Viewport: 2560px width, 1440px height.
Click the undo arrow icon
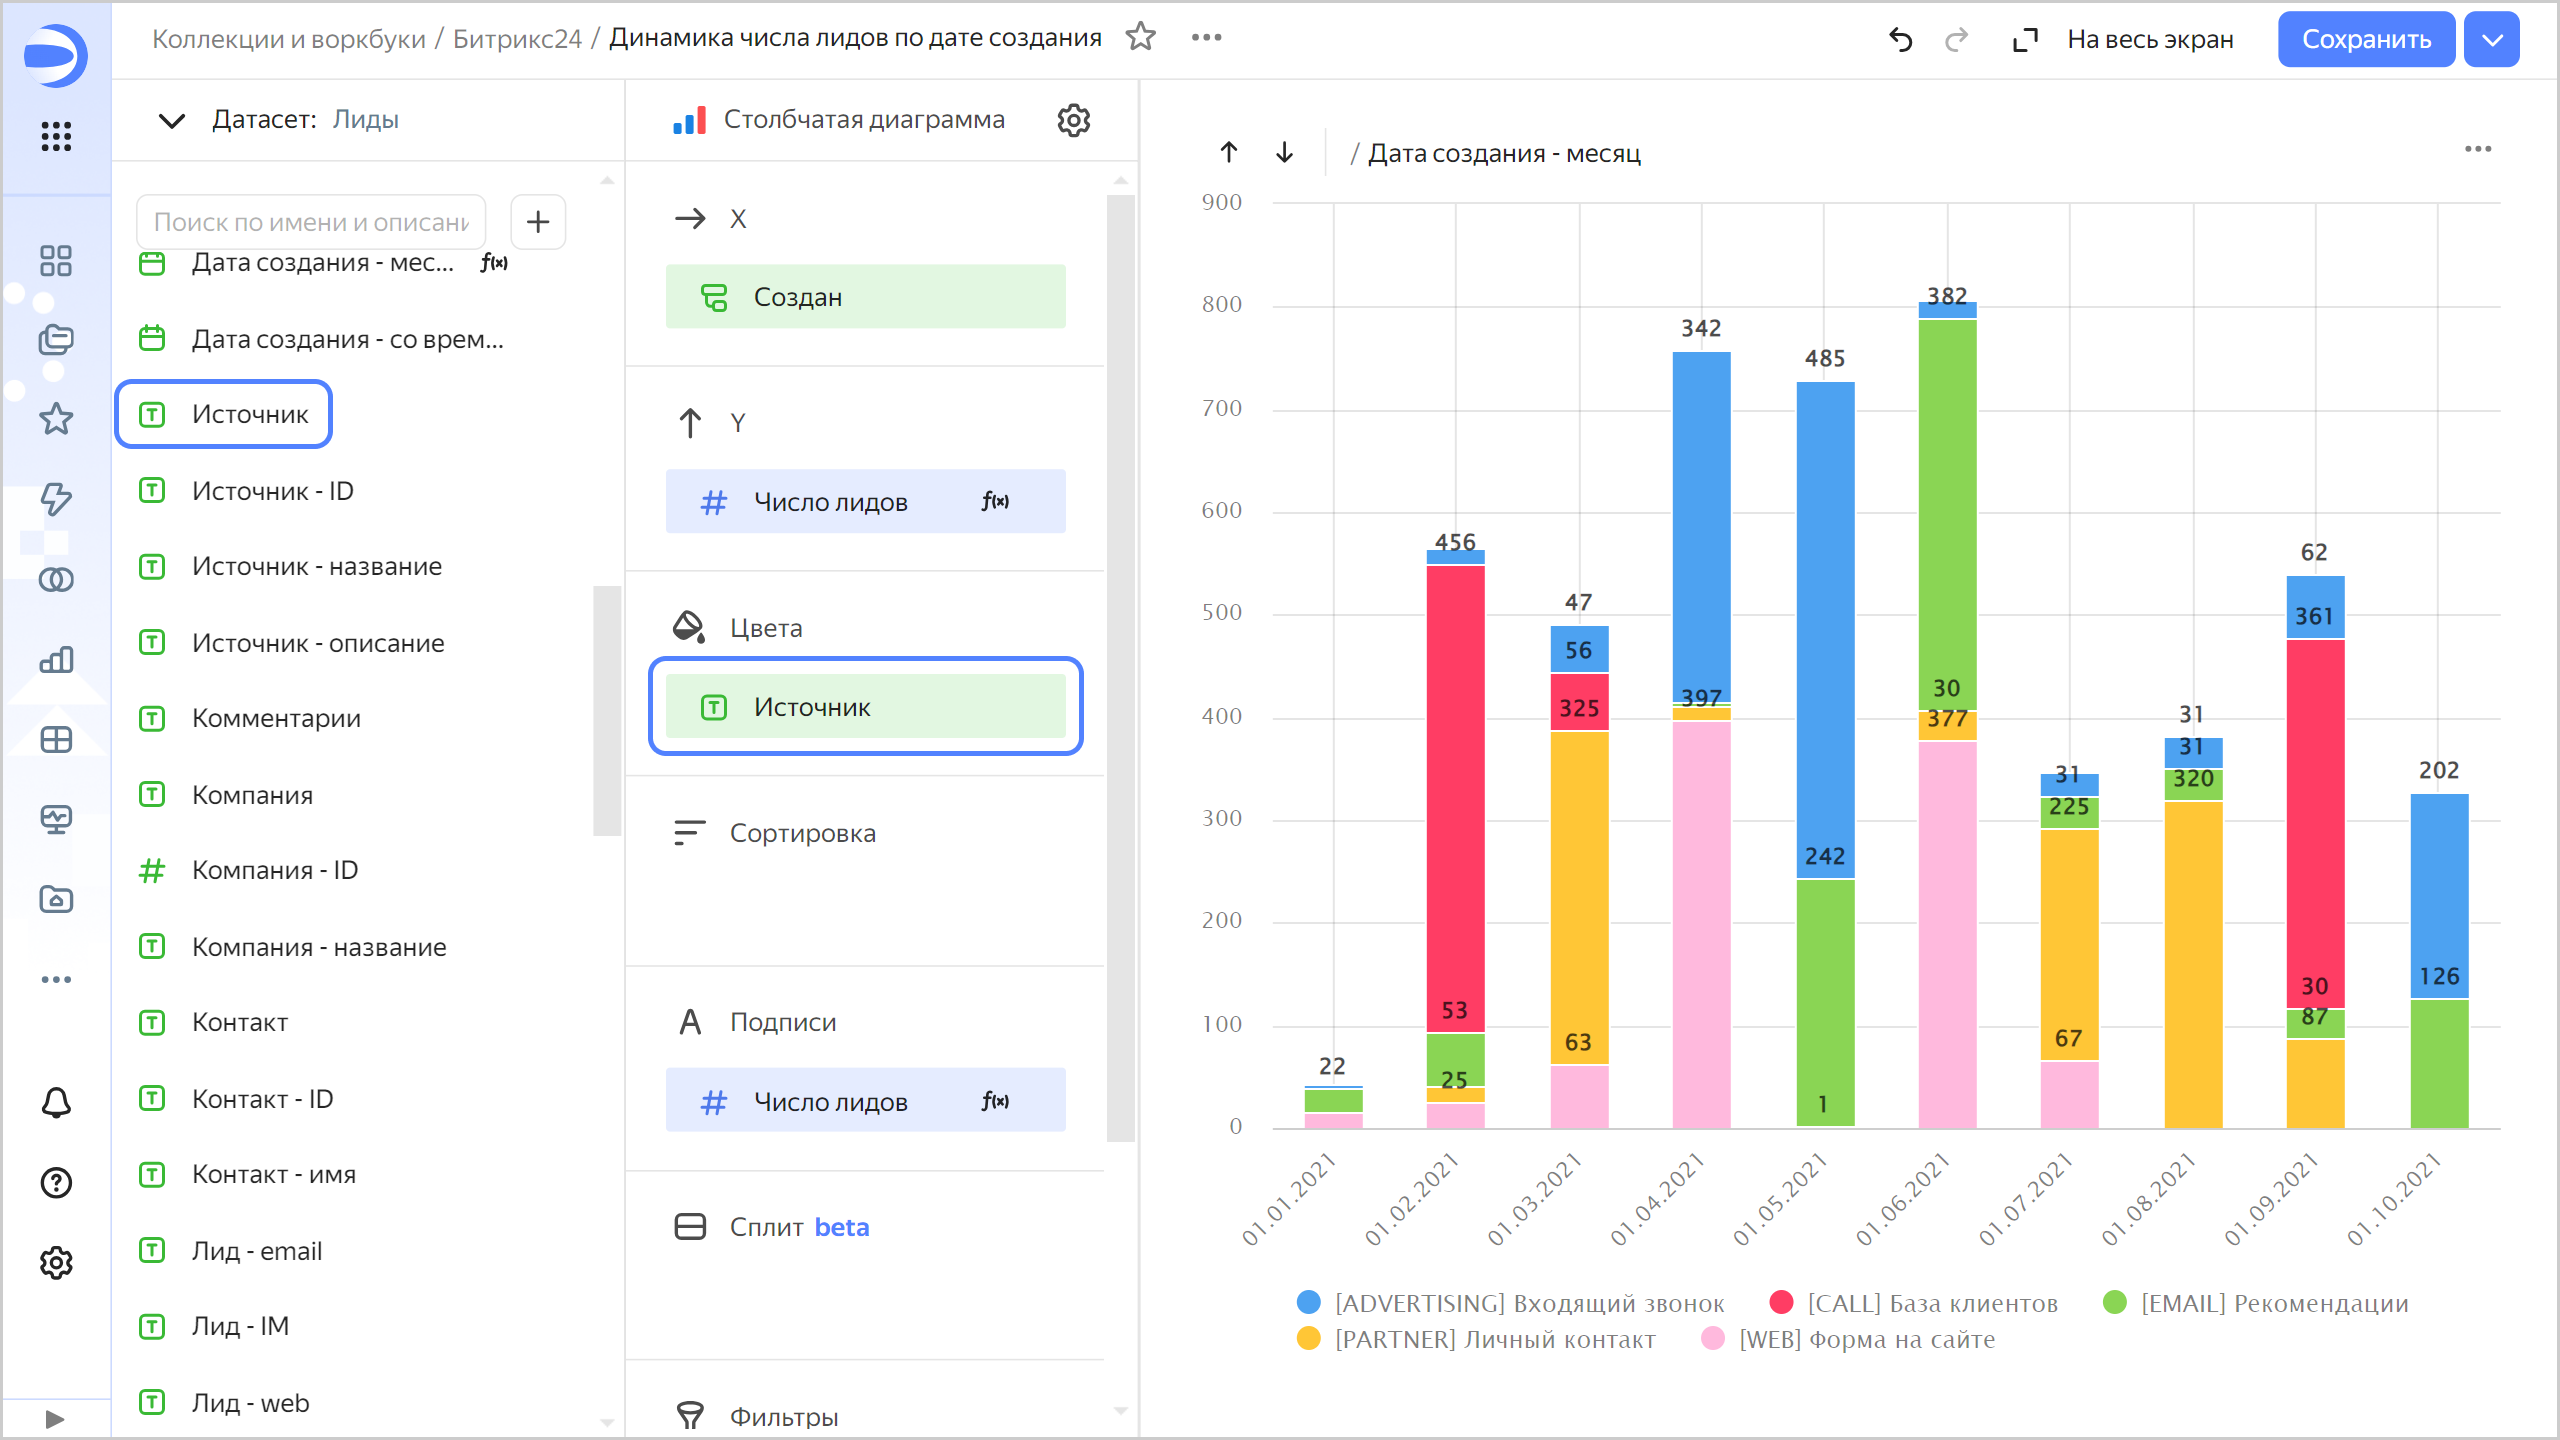pyautogui.click(x=1900, y=40)
